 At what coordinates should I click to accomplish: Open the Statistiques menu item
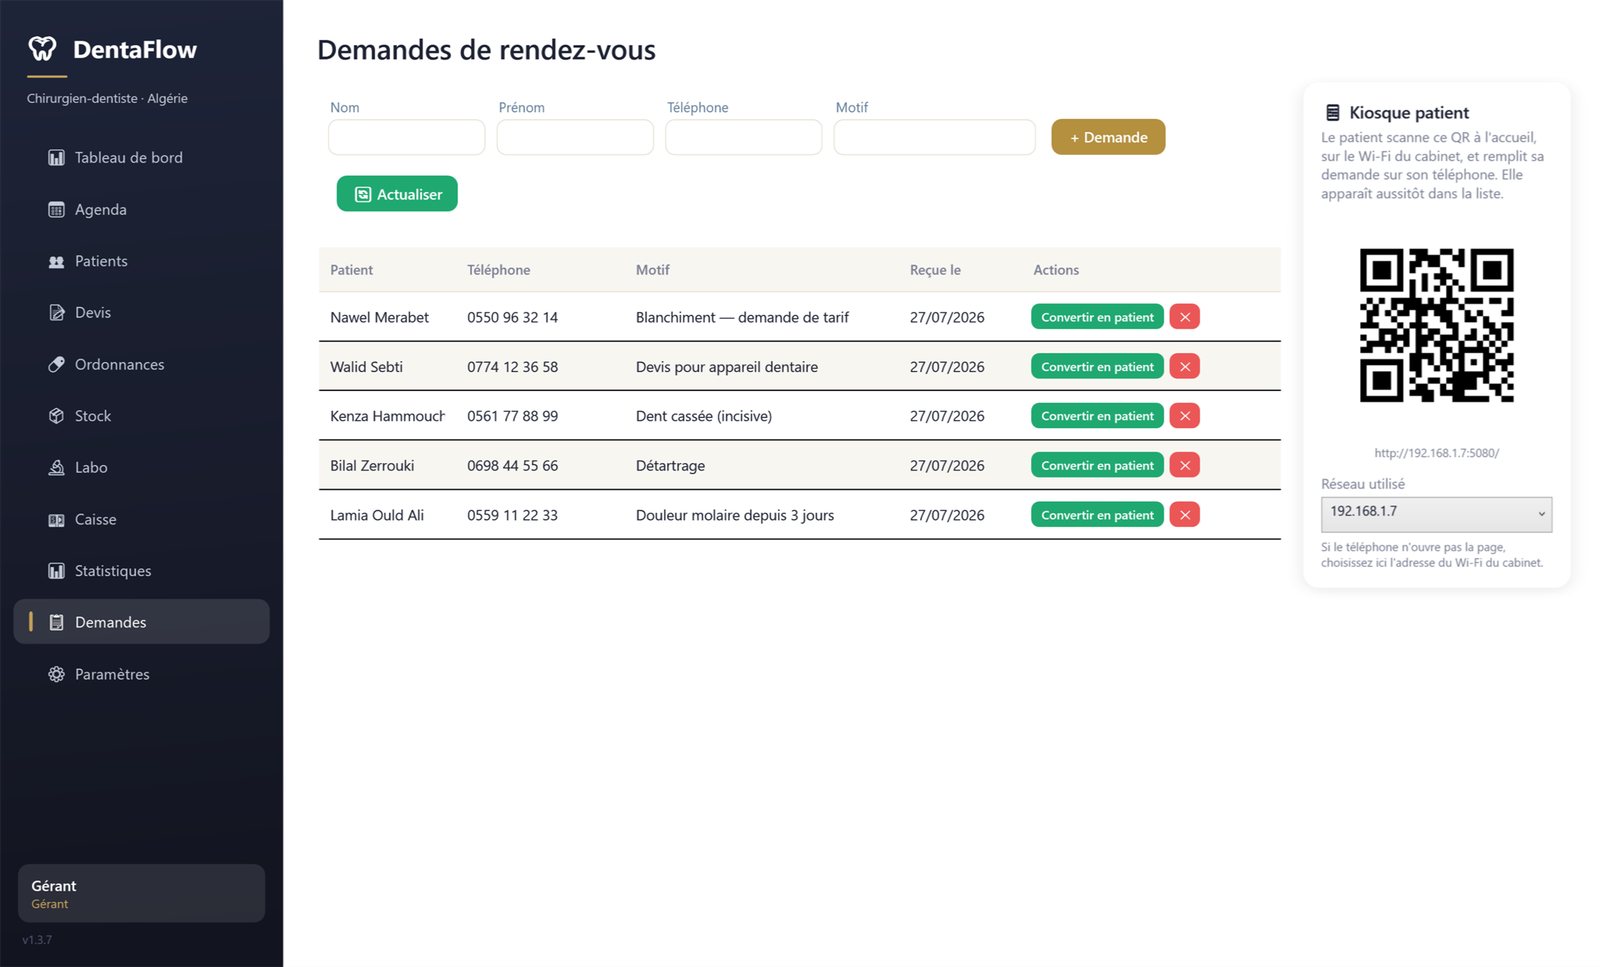click(x=141, y=571)
